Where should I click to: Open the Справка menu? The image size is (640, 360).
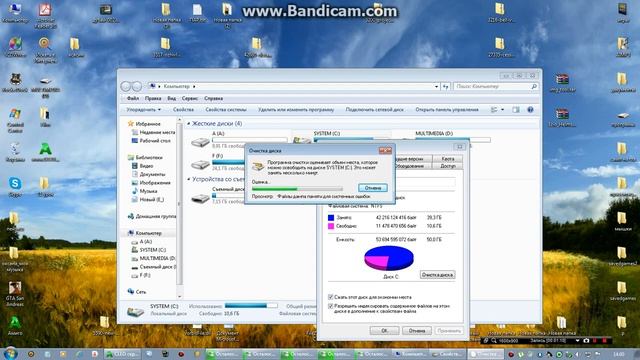coord(213,98)
